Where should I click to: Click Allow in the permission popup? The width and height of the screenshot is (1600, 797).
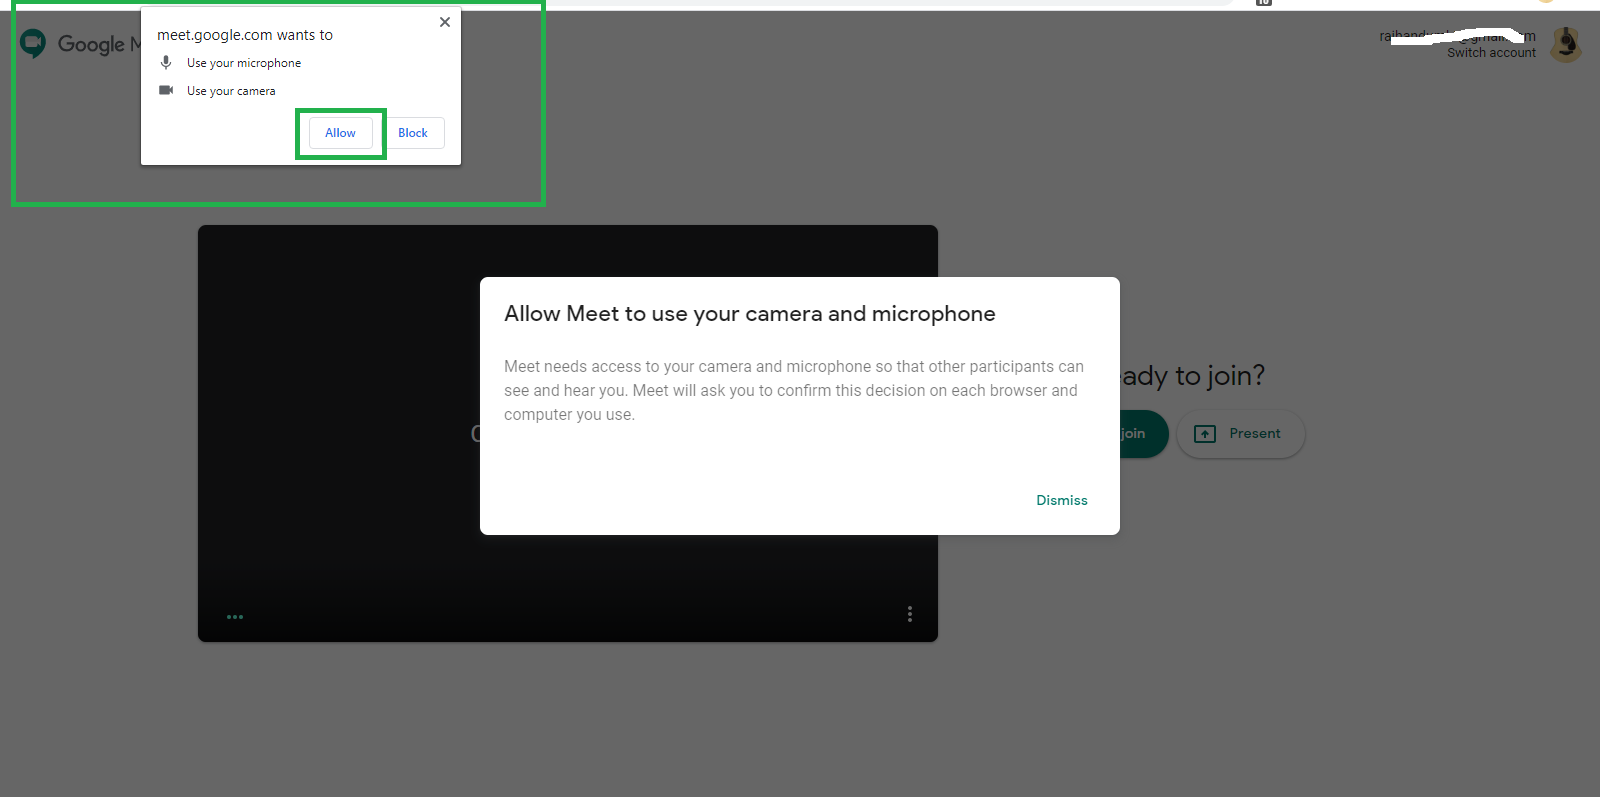tap(341, 133)
